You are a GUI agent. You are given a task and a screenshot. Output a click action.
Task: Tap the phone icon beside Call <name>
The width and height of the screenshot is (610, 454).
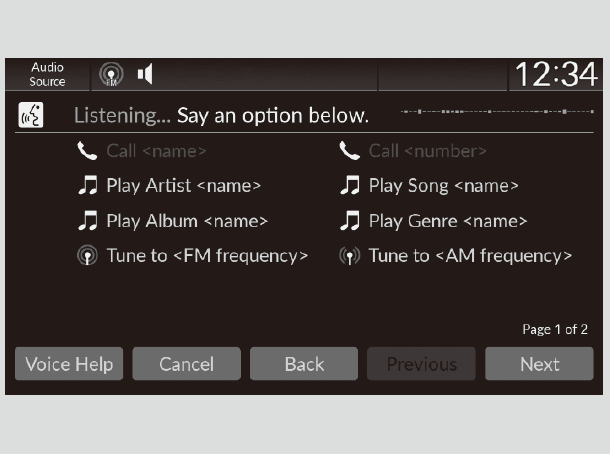coord(87,151)
